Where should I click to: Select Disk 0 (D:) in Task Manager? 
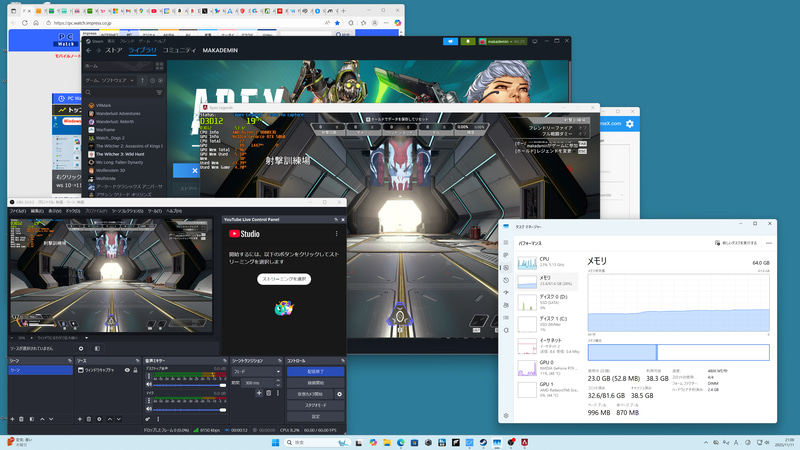click(547, 302)
